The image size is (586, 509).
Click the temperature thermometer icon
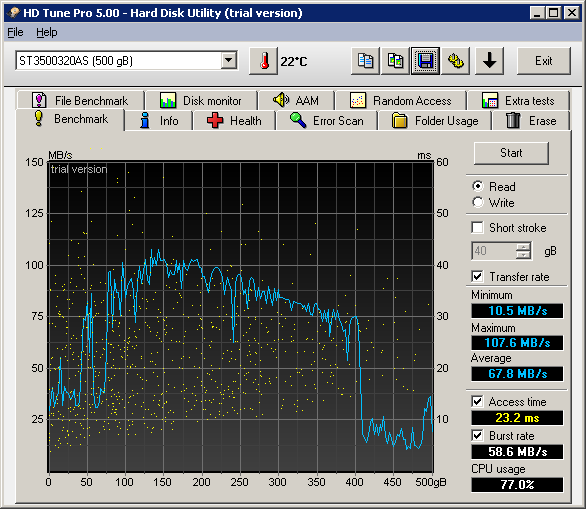[264, 61]
